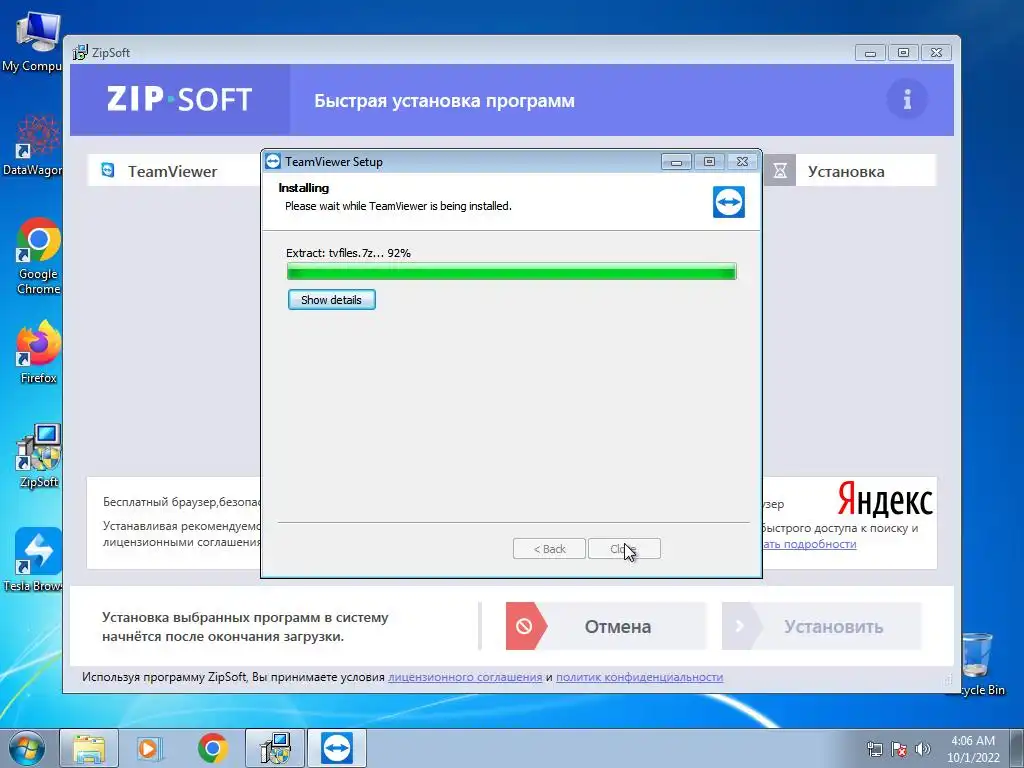Click the Extract: tvfiles.7z... 92% text
The width and height of the screenshot is (1024, 768).
click(348, 253)
